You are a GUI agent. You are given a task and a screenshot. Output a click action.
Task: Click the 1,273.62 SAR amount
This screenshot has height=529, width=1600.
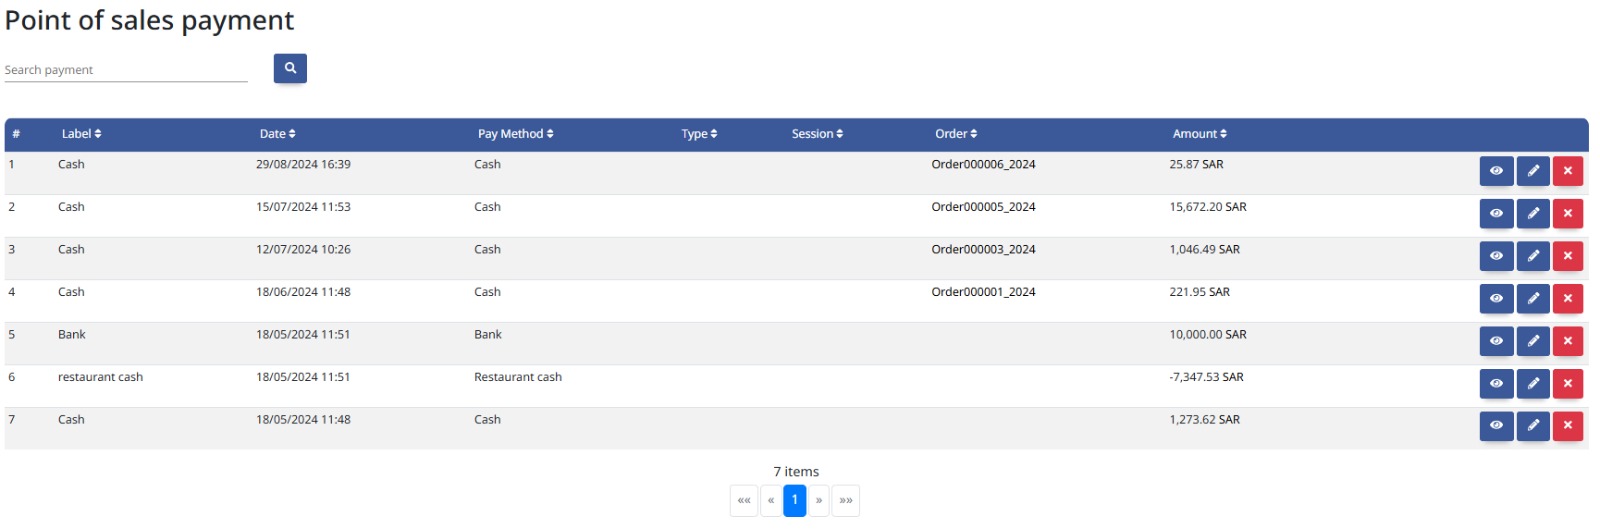click(1204, 419)
